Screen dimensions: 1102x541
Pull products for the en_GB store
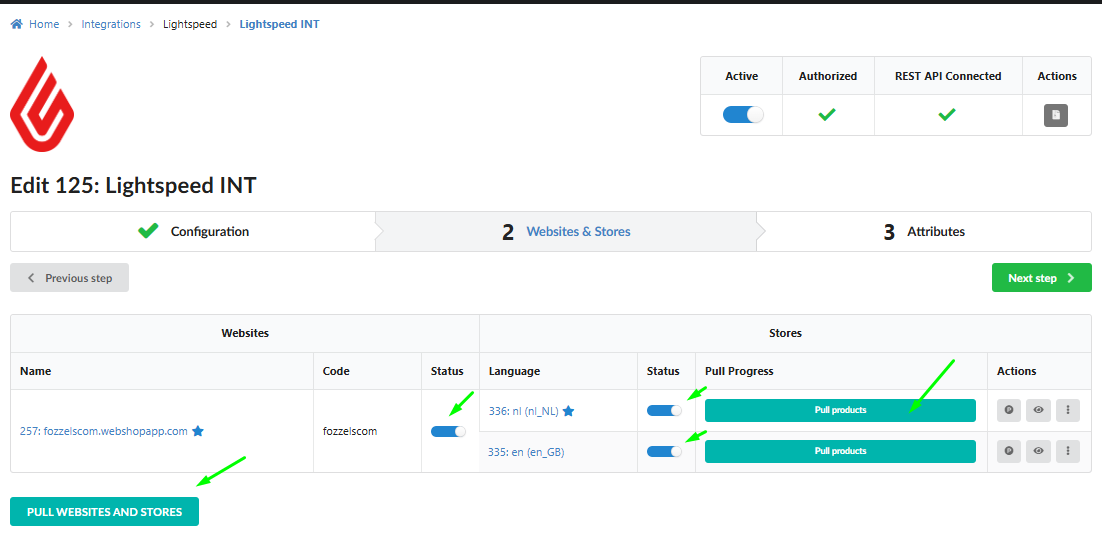coord(840,451)
